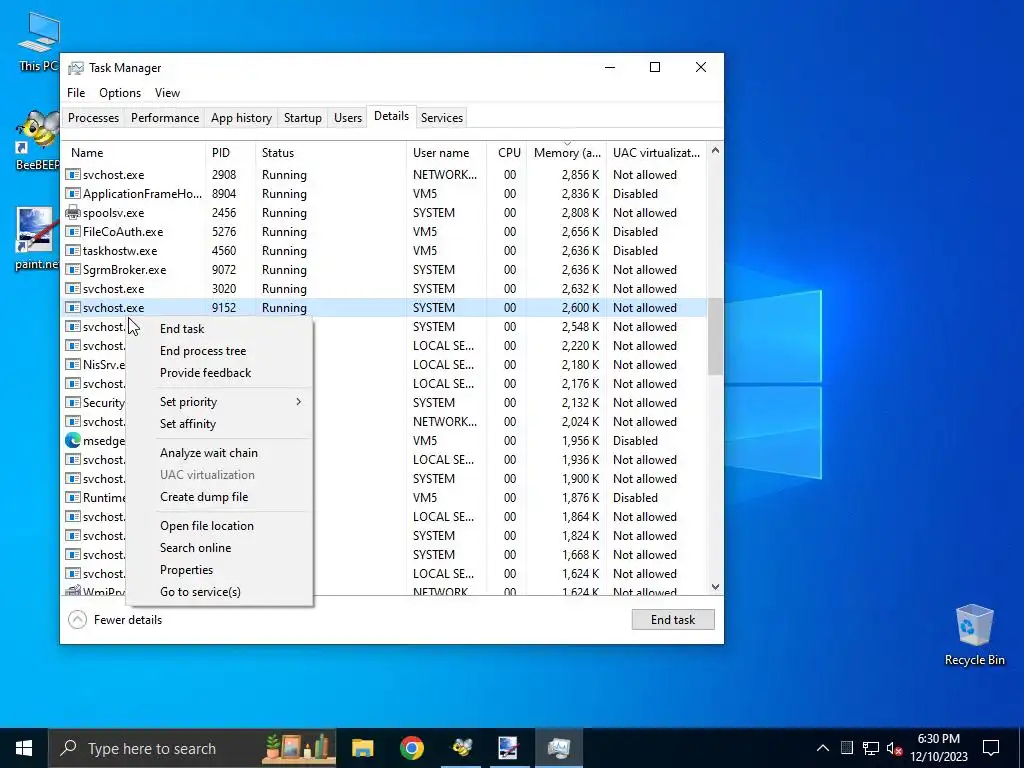
Task: Sort by the PID column header
Action: [x=231, y=153]
